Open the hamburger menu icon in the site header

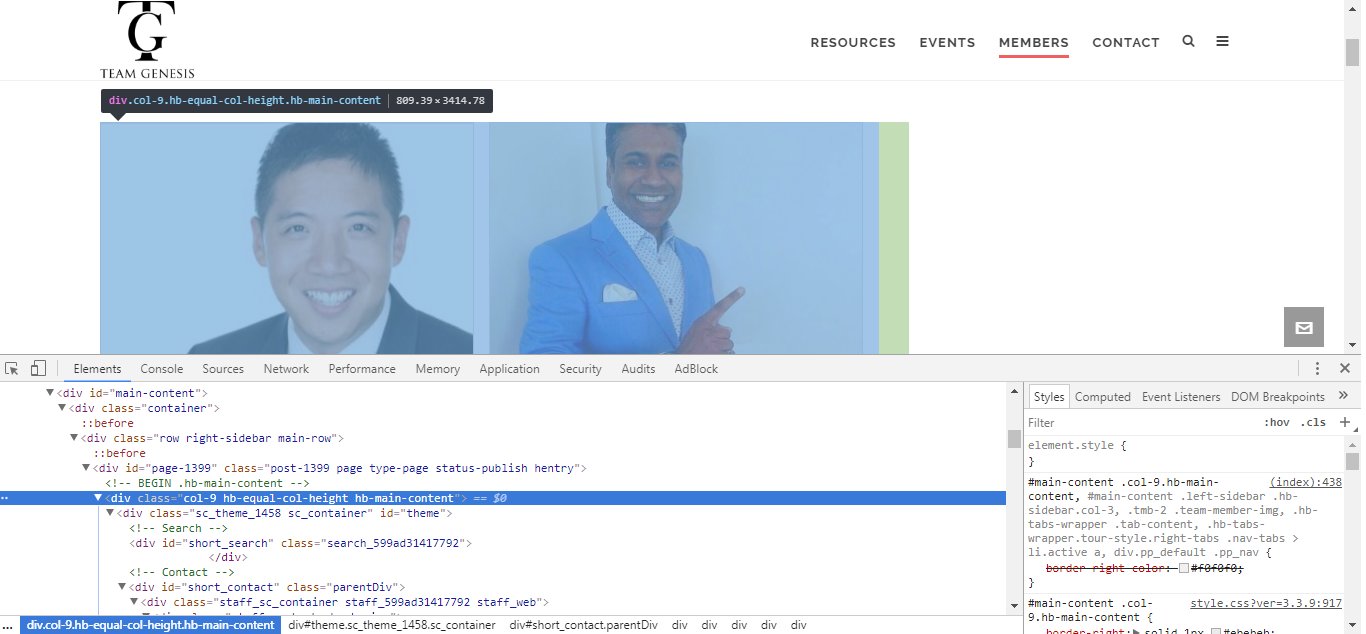click(1222, 42)
